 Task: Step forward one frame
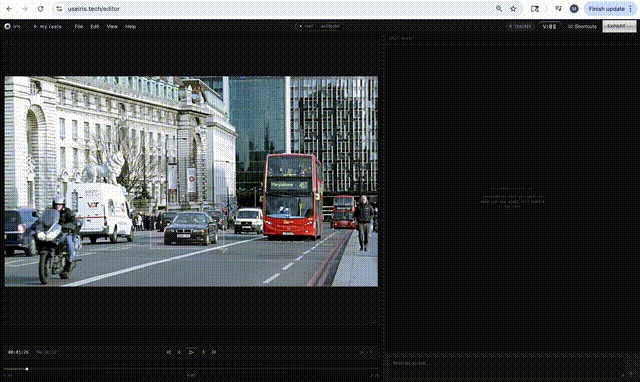[203, 352]
